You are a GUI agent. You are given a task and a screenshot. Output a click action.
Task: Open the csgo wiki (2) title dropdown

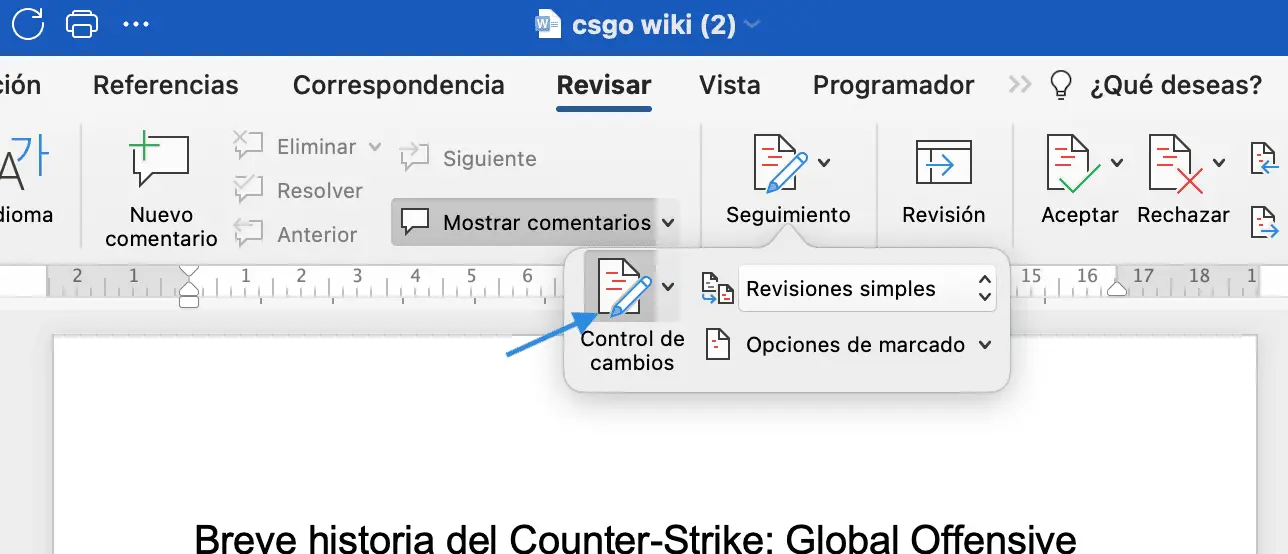coord(752,25)
